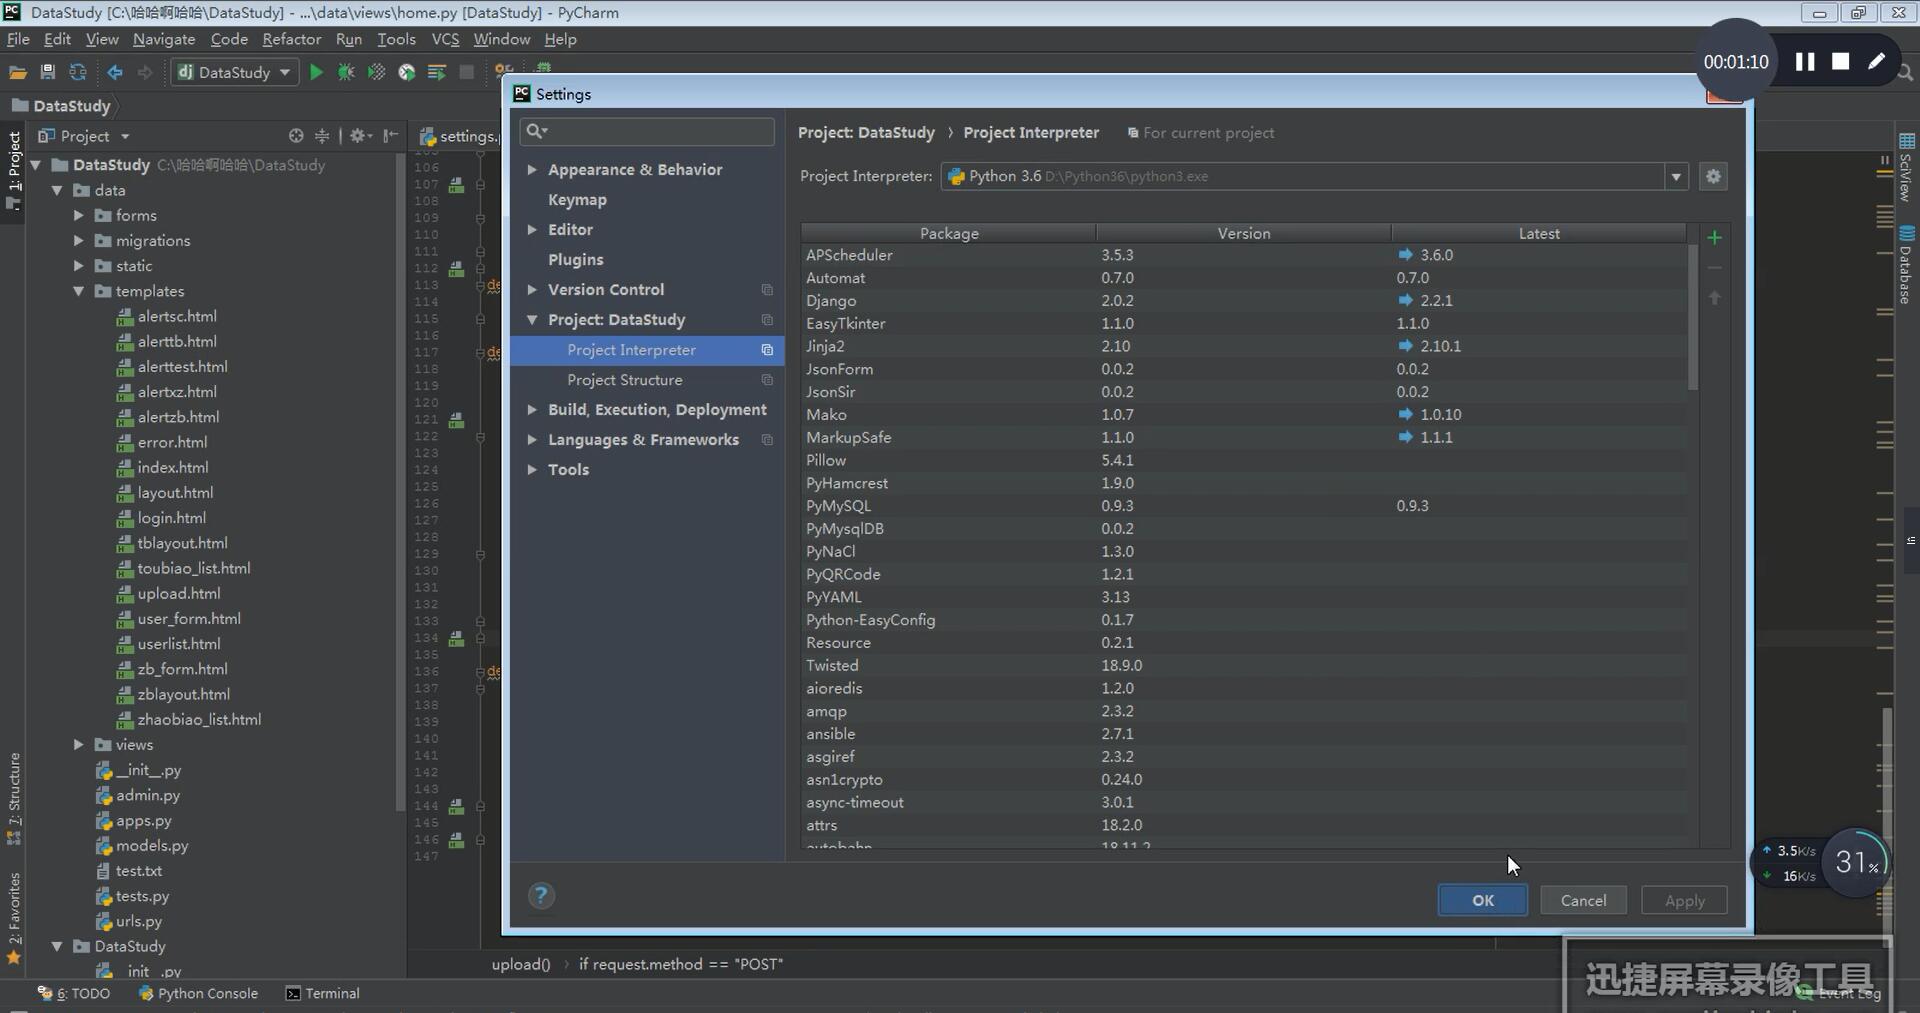Viewport: 1920px width, 1013px height.
Task: Open the Tools menu
Action: click(x=396, y=39)
